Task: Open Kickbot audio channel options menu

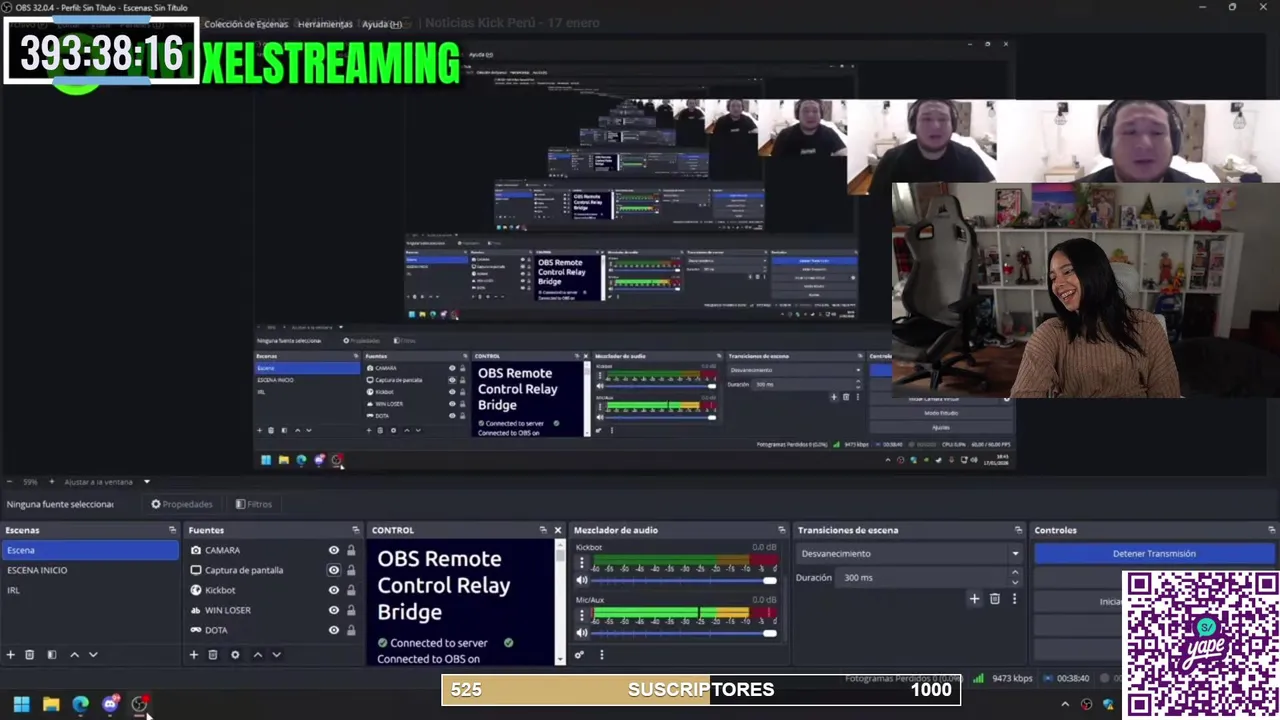Action: pos(581,563)
